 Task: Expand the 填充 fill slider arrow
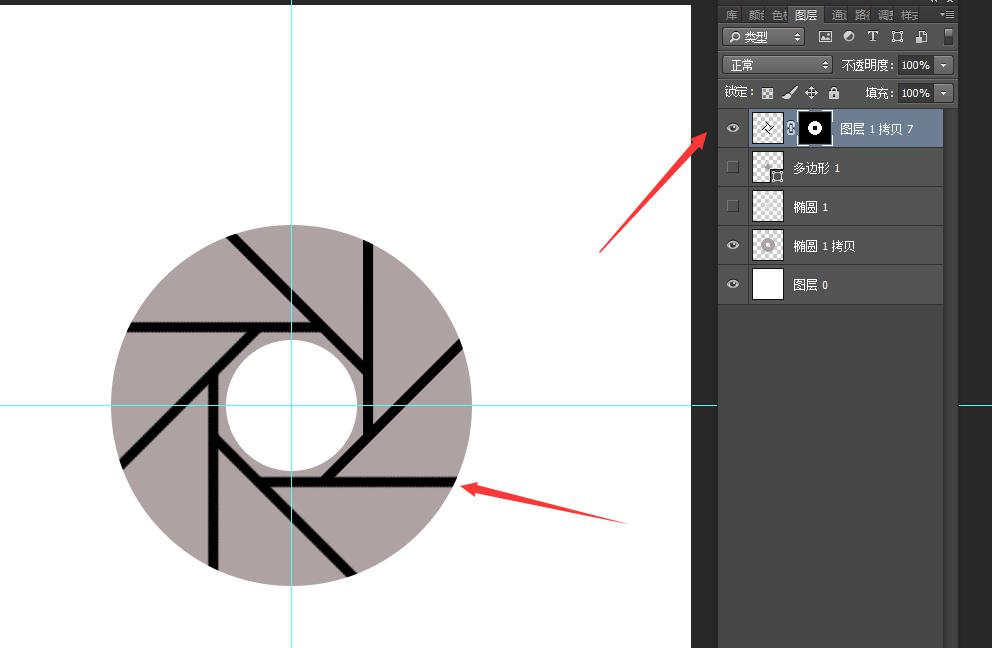point(943,93)
